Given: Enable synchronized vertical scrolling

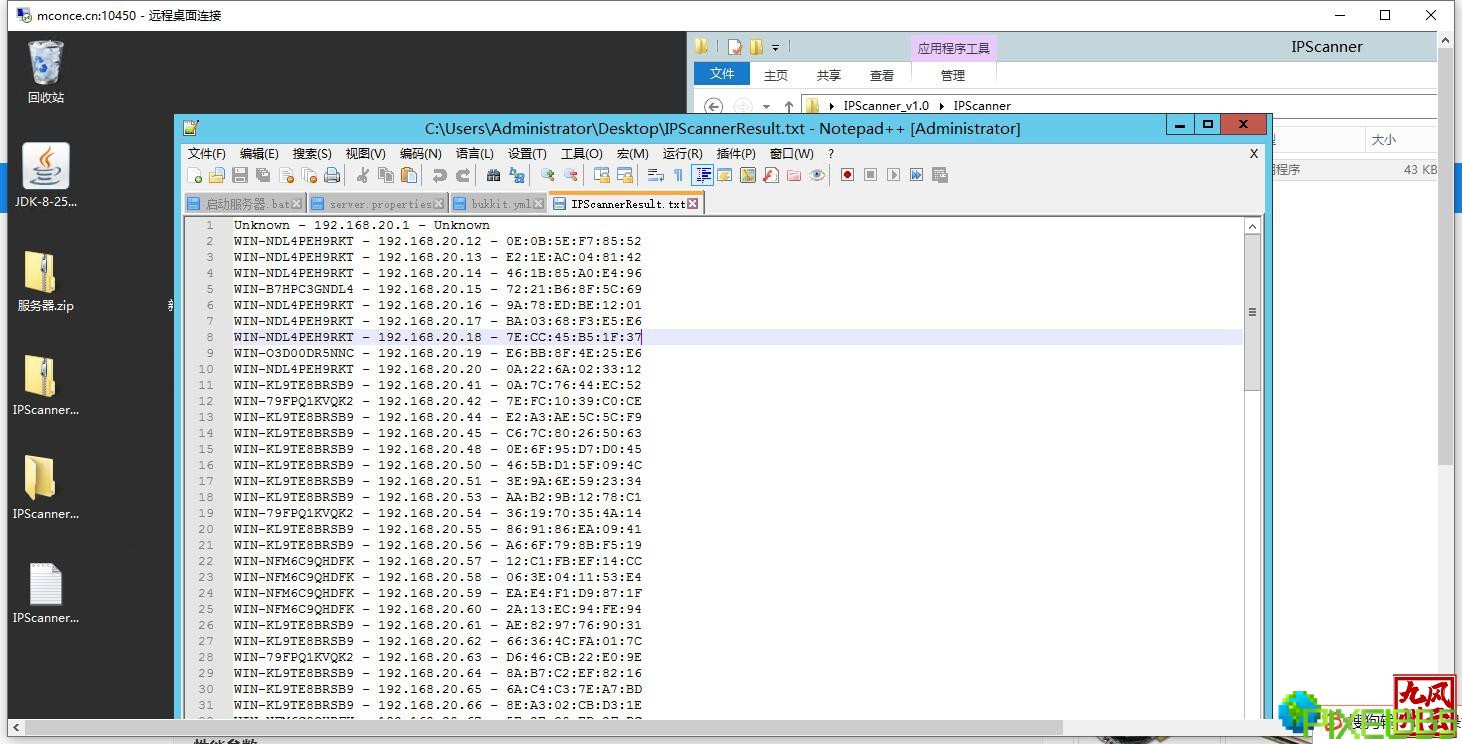Looking at the screenshot, I should (601, 175).
